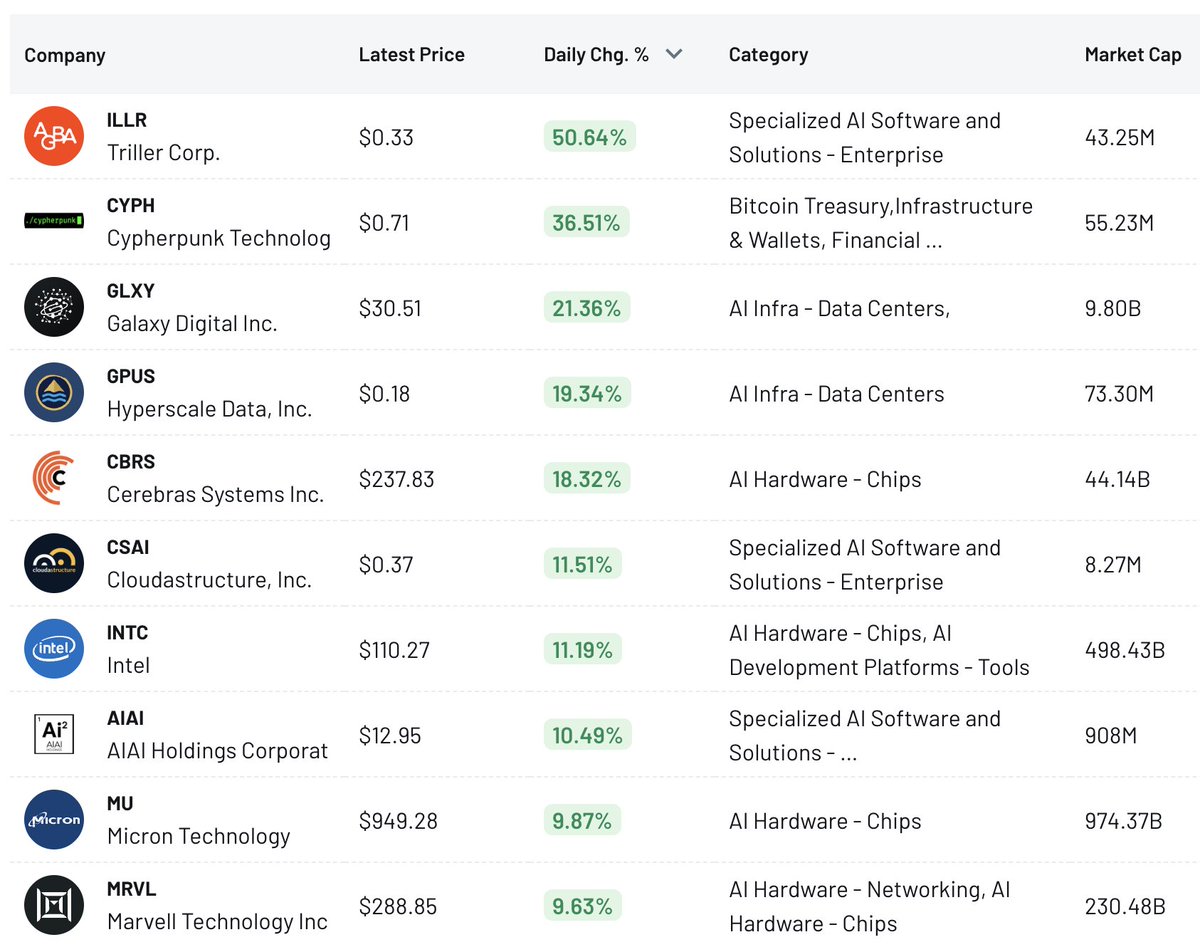Click the Cloudastructure logo icon
1200x947 pixels.
tap(54, 563)
